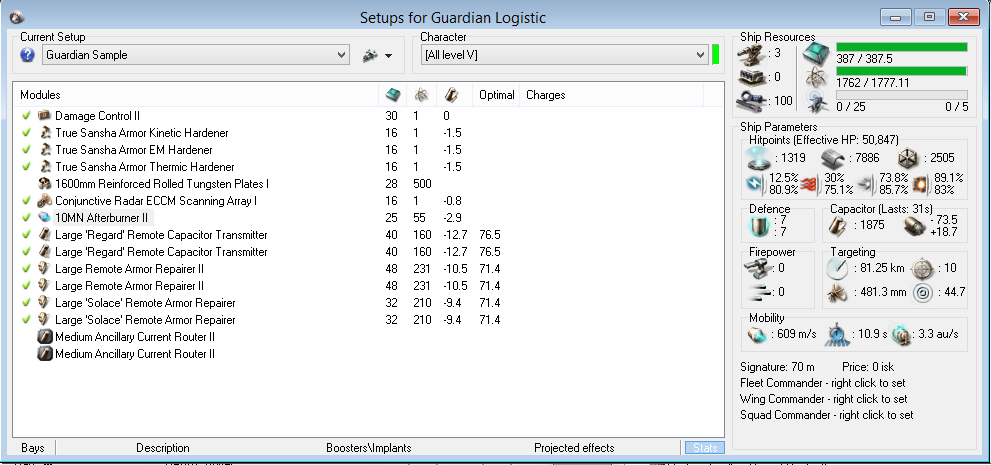Viewport: 991px width, 465px height.
Task: Click the window app icon in title bar
Action: pyautogui.click(x=17, y=17)
